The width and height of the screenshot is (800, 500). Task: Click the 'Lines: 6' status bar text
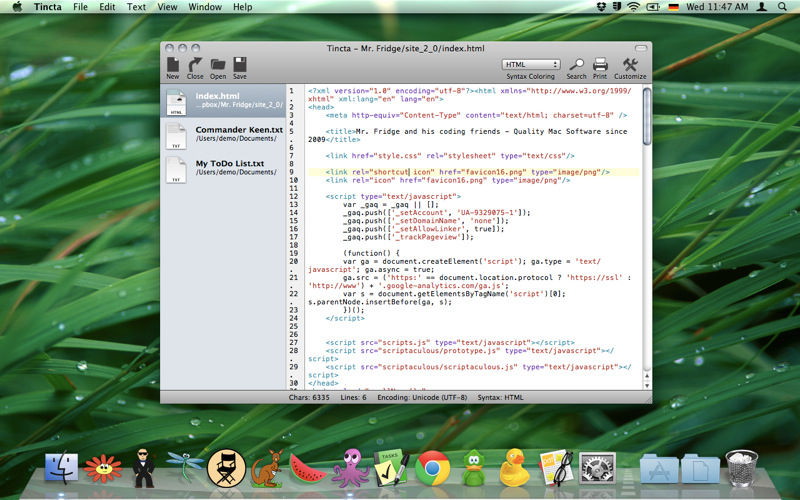(353, 397)
